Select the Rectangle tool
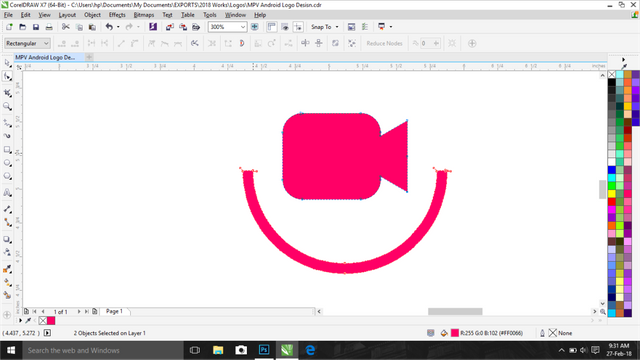Viewport: 640px width, 360px height. [7, 150]
